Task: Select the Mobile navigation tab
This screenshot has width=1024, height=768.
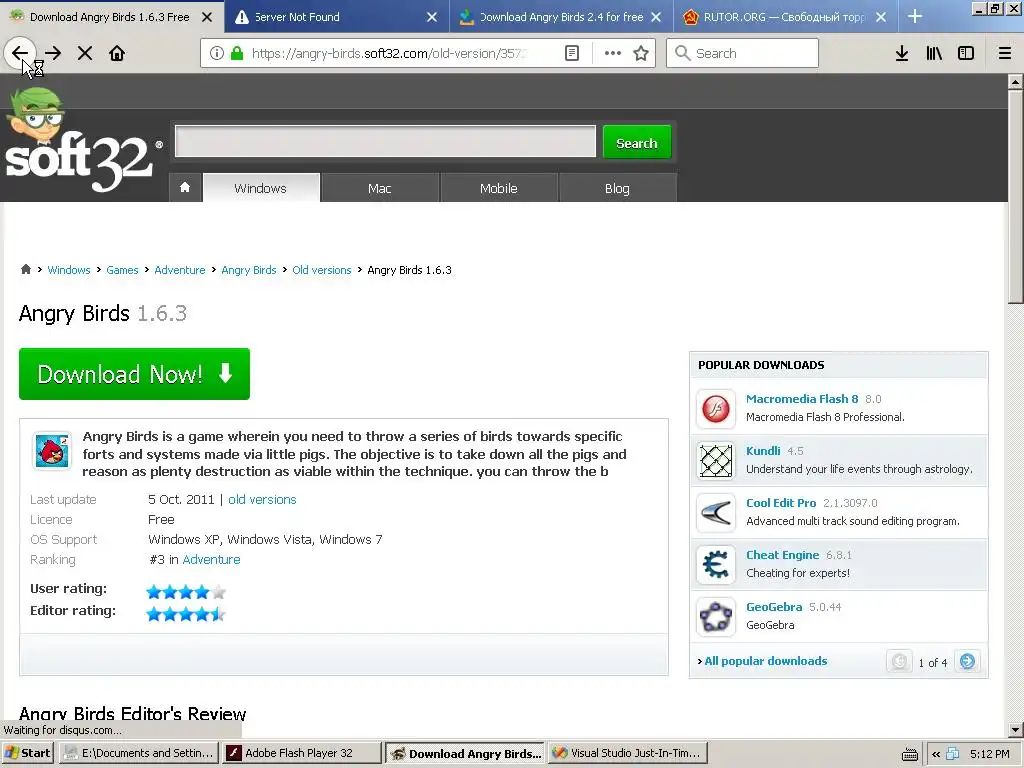Action: 498,188
